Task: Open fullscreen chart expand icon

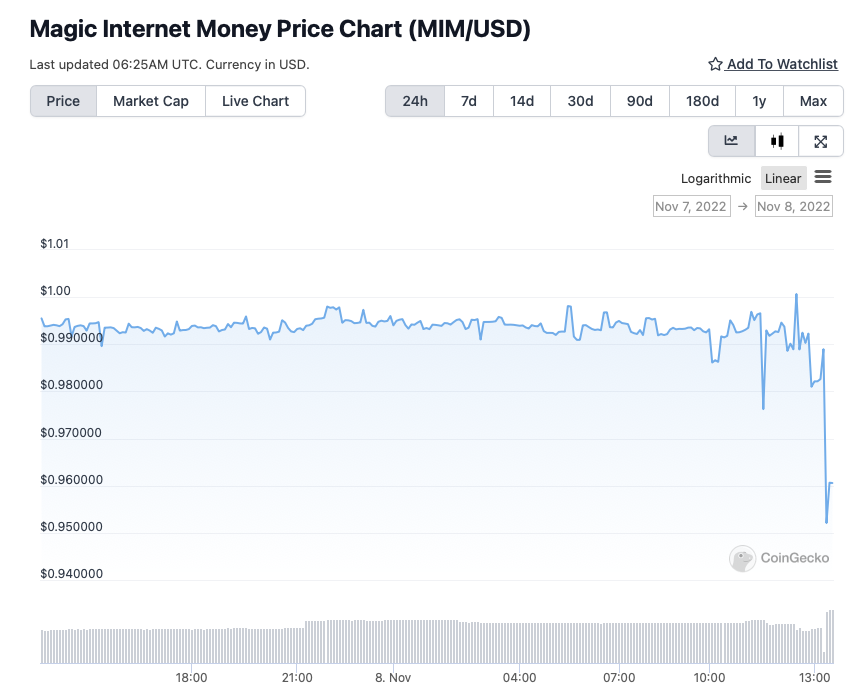Action: click(820, 141)
